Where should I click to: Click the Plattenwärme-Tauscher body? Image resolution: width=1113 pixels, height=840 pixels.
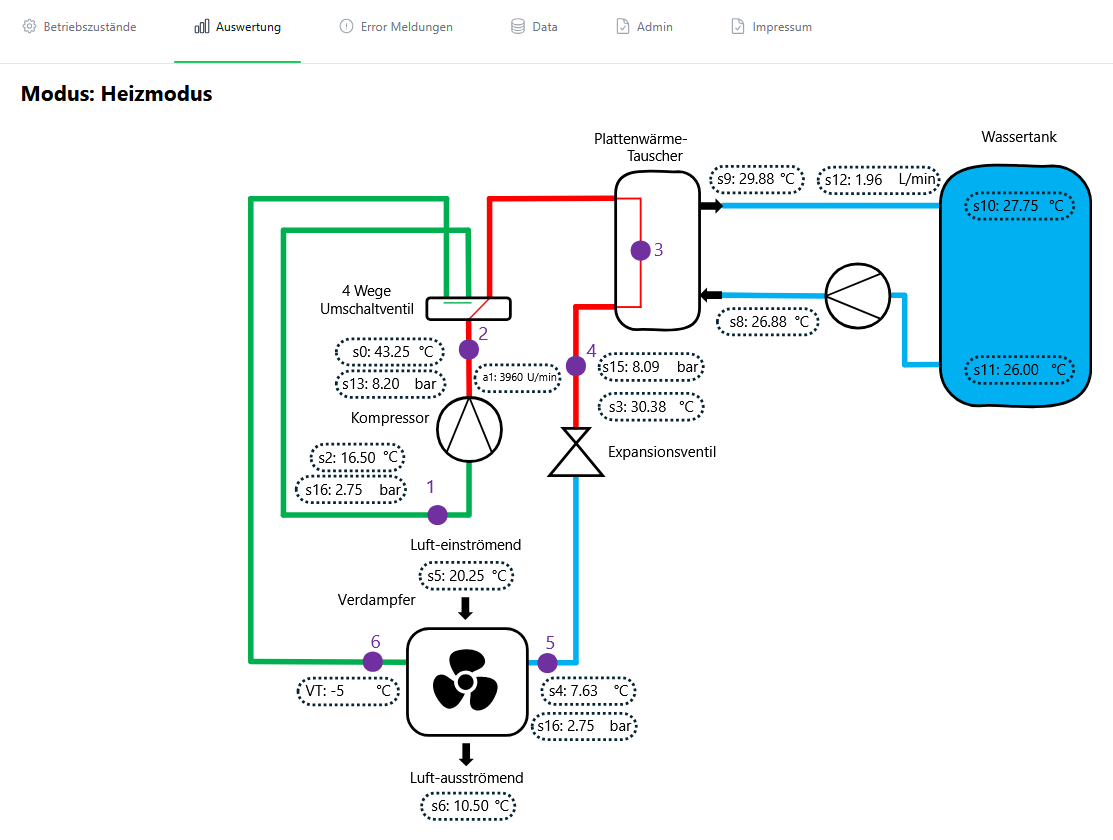657,251
